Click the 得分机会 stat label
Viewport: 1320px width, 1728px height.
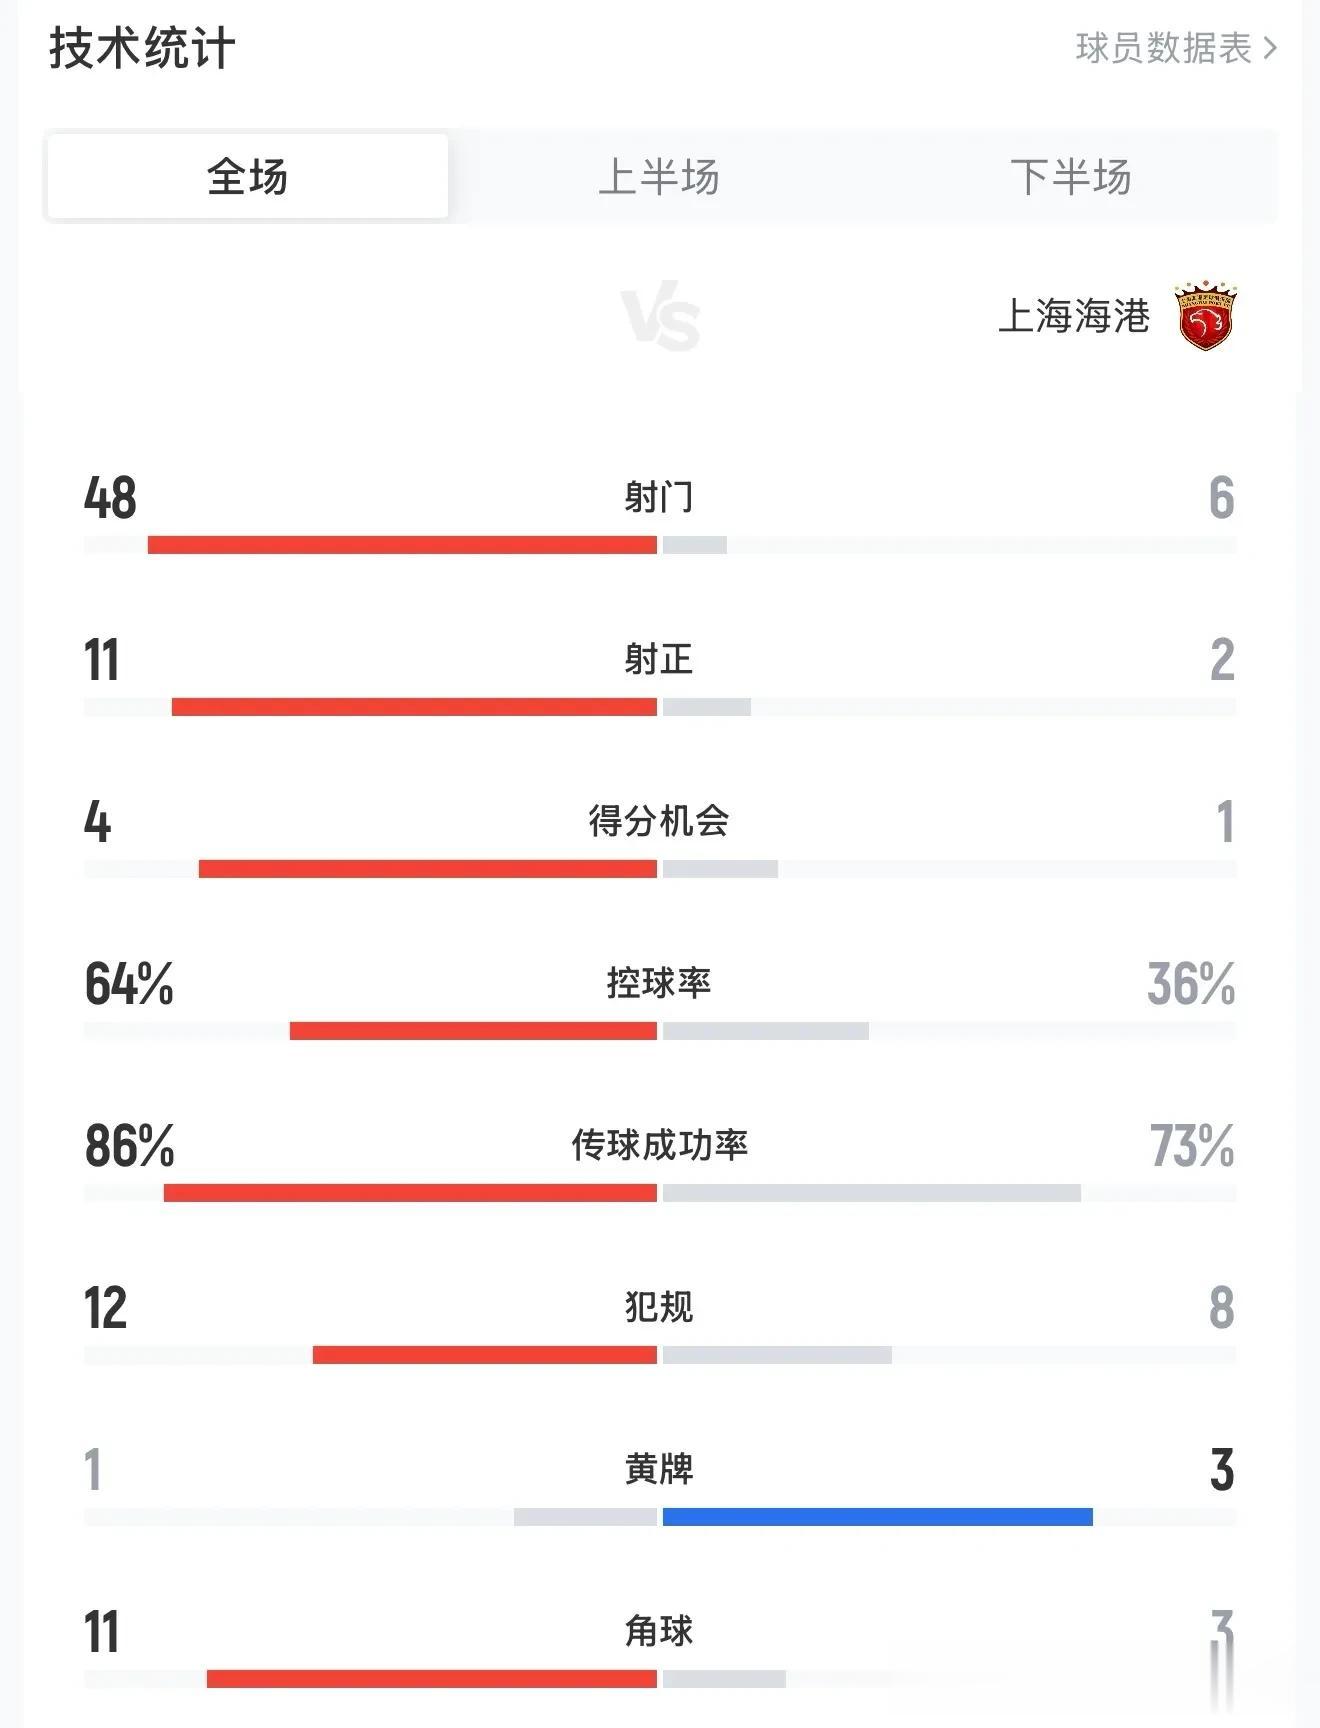coord(659,821)
